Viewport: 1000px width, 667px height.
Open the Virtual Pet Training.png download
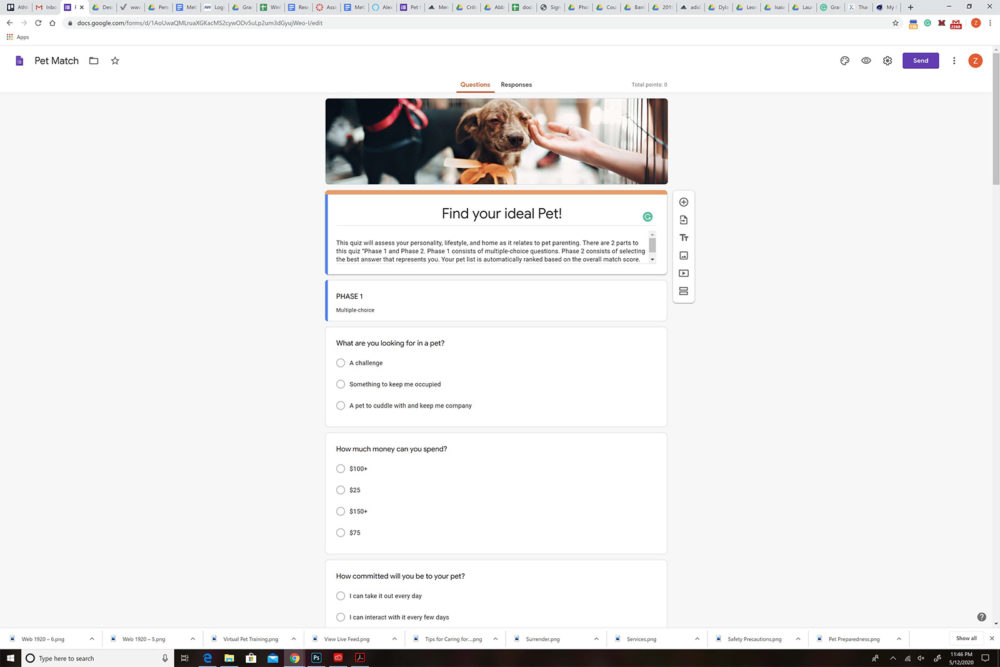click(x=251, y=639)
